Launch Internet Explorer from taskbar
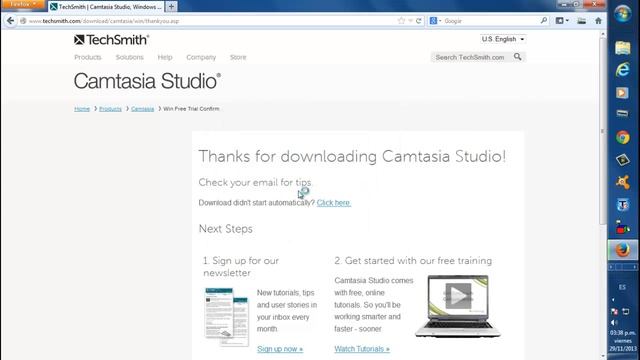 [623, 70]
